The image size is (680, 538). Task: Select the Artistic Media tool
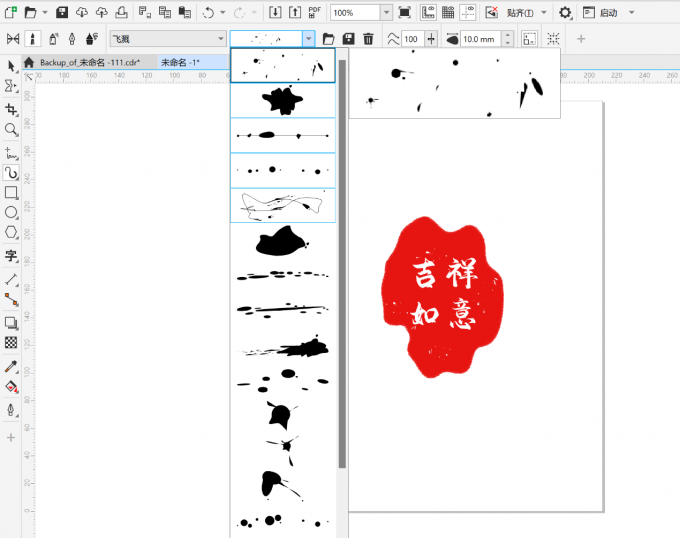click(x=11, y=172)
